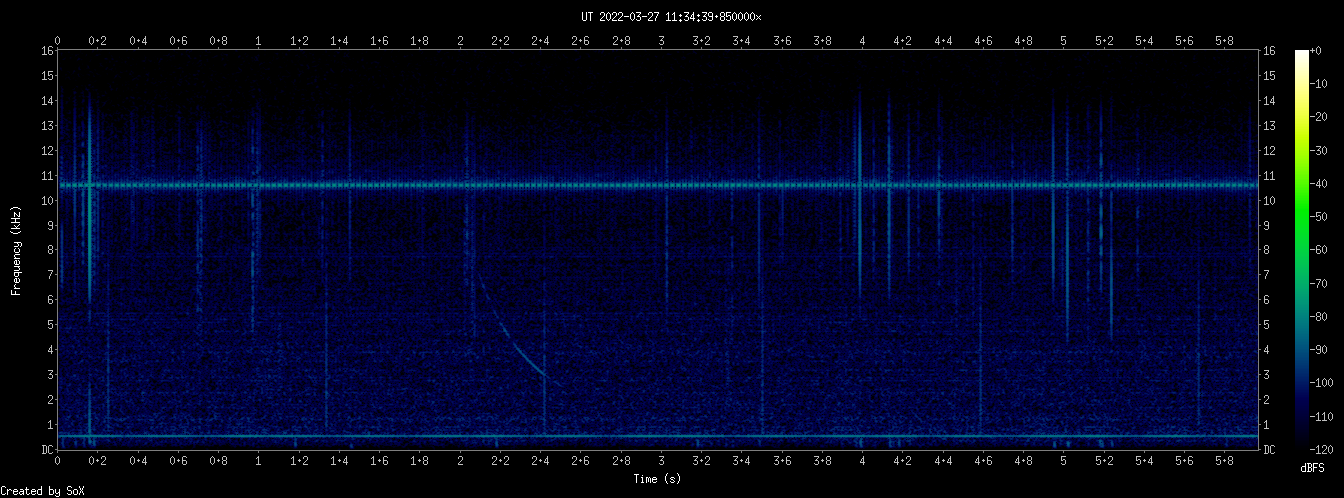Click the 3 second tick on the bottom time axis

[x=662, y=461]
